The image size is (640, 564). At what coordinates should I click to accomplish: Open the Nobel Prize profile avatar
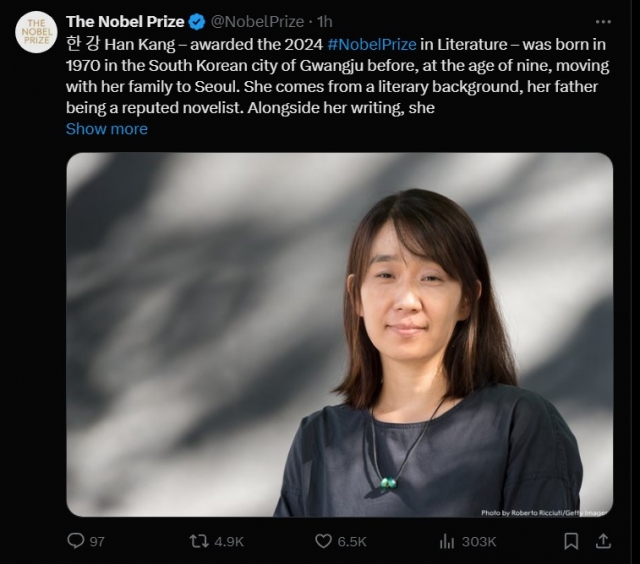[36, 32]
